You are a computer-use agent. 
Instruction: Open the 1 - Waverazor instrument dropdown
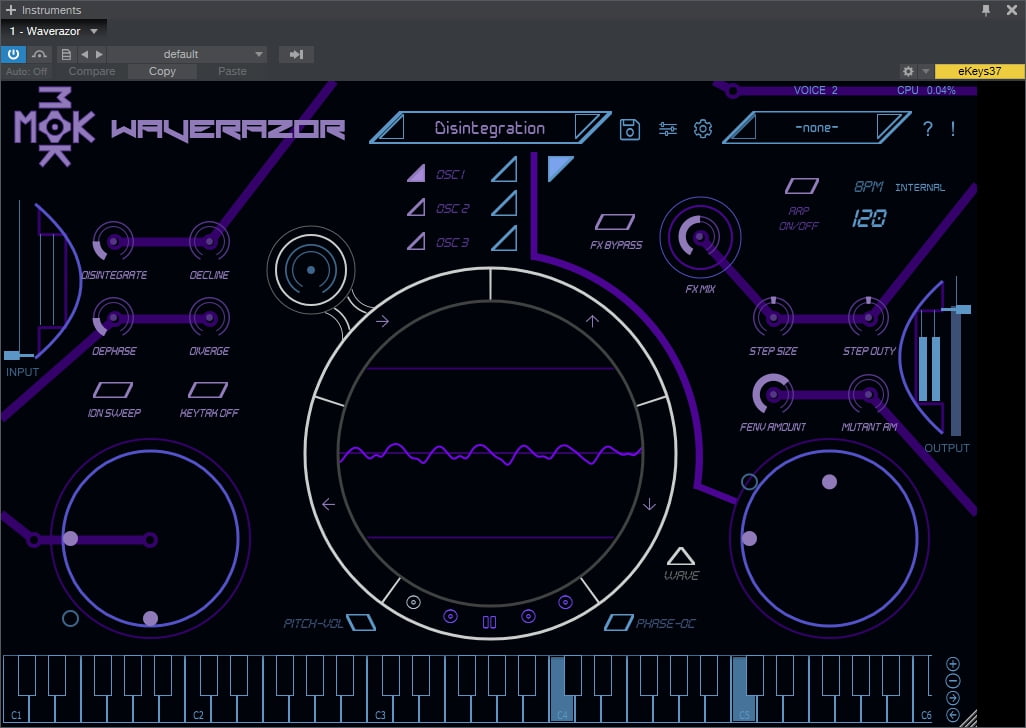[54, 31]
